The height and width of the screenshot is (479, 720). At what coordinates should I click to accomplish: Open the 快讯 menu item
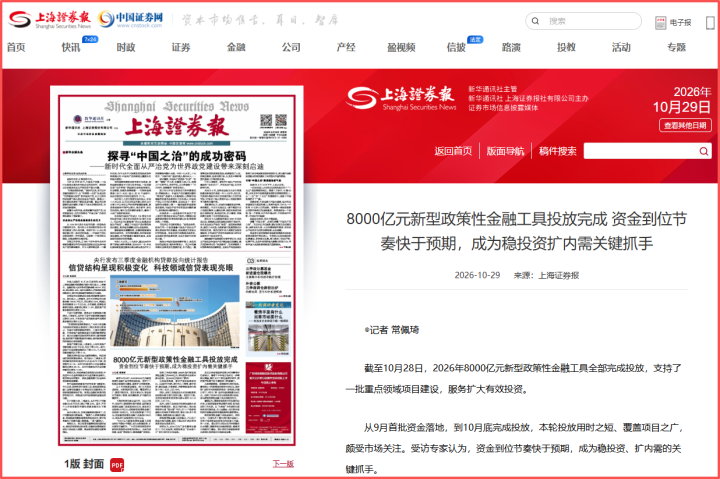pyautogui.click(x=71, y=47)
